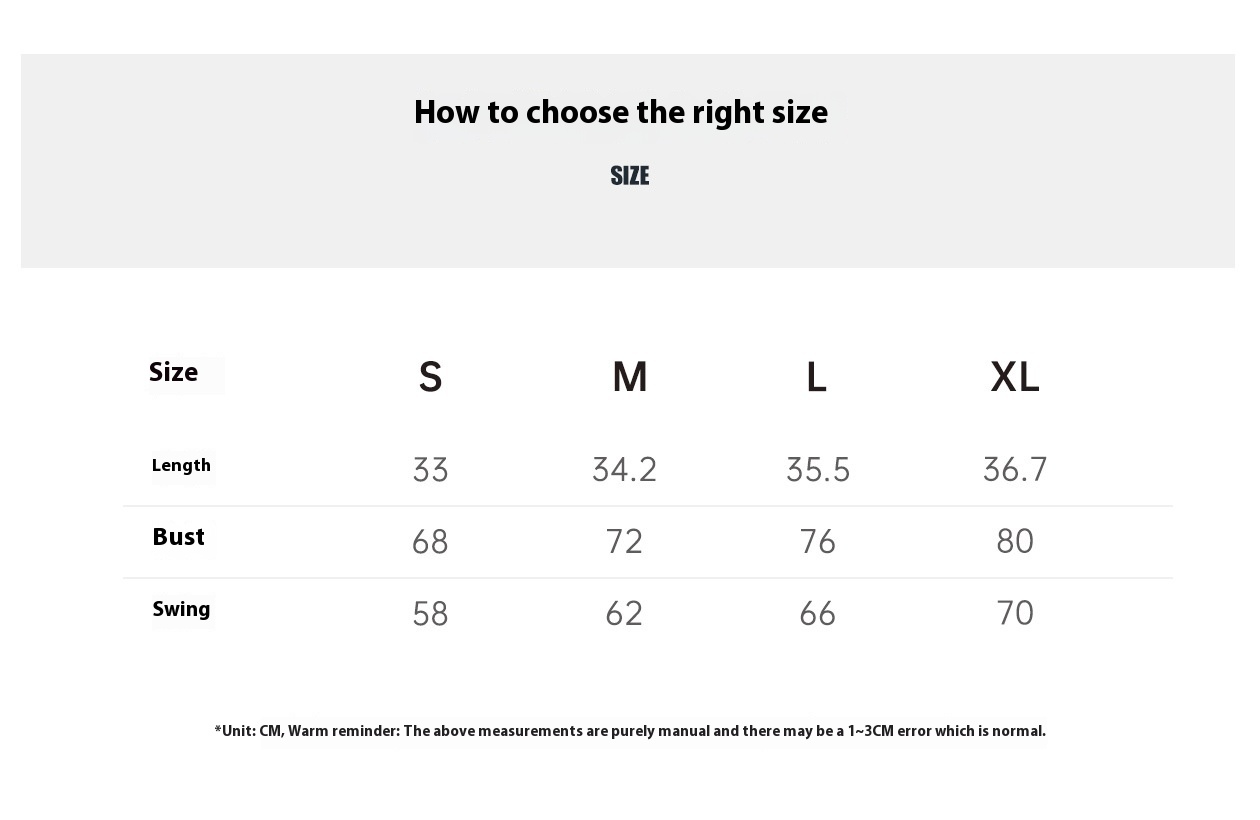Click the unit and warm reminder footnote
Image resolution: width=1260 pixels, height=820 pixels.
click(x=630, y=731)
